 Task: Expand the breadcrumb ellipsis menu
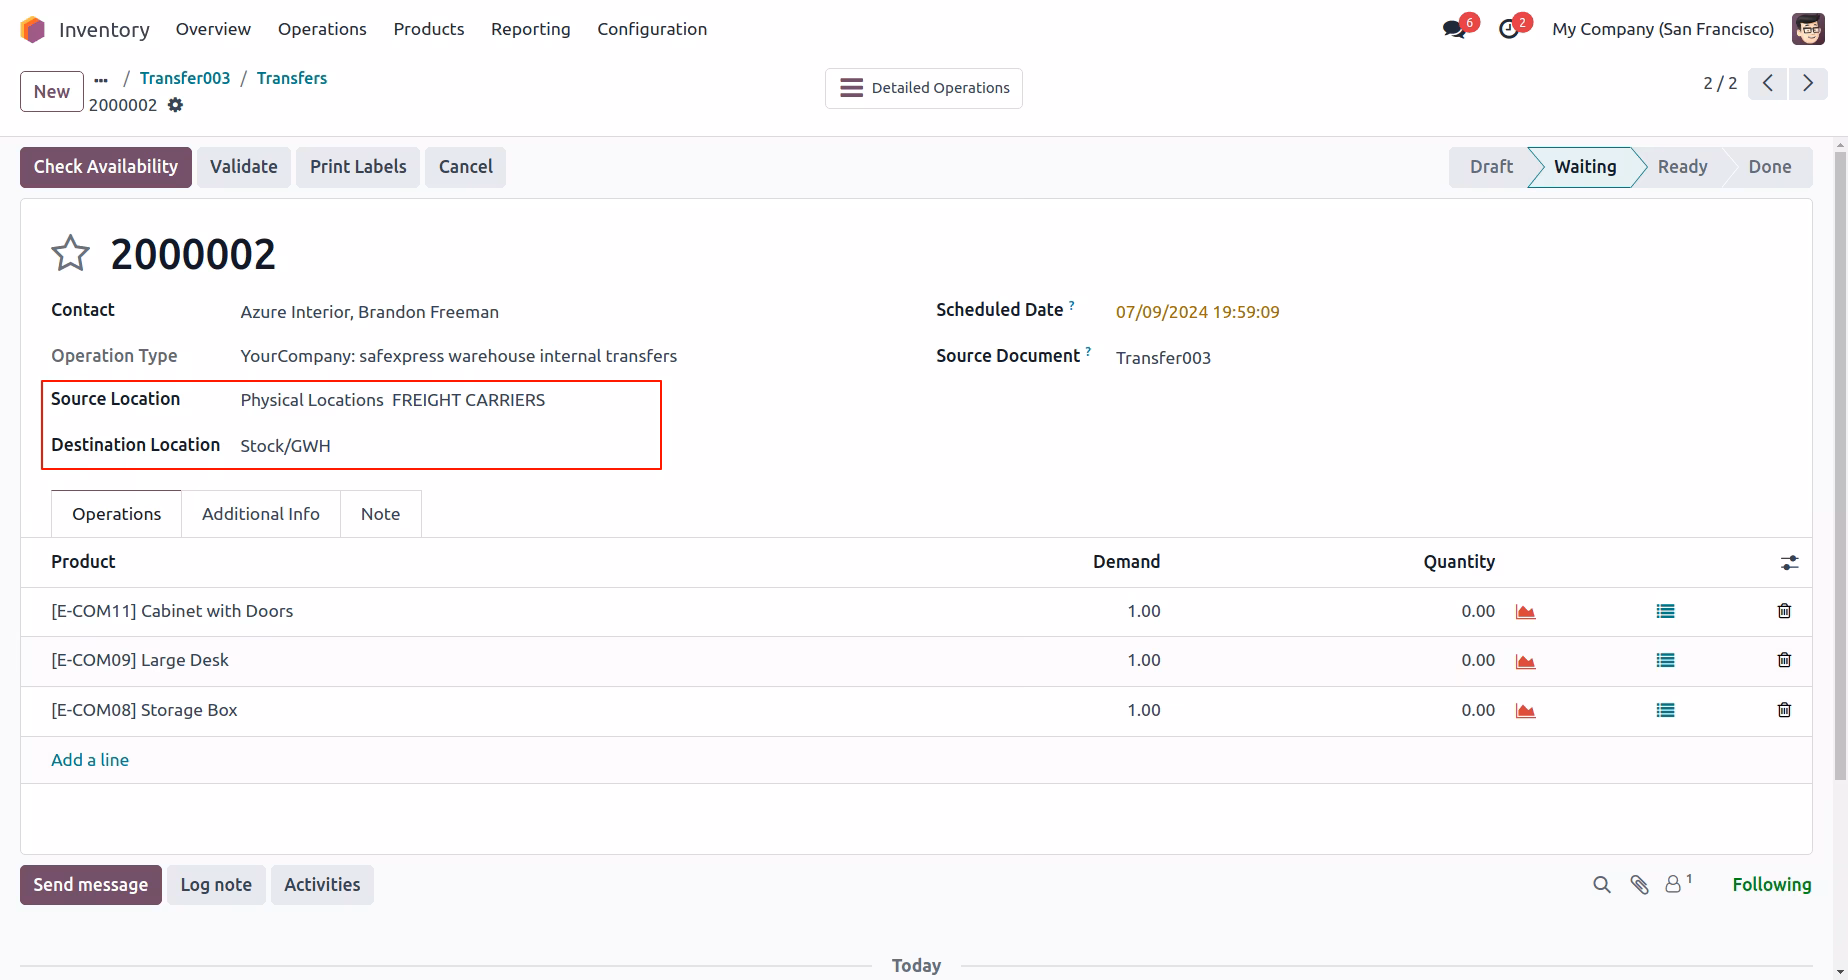[x=101, y=79]
